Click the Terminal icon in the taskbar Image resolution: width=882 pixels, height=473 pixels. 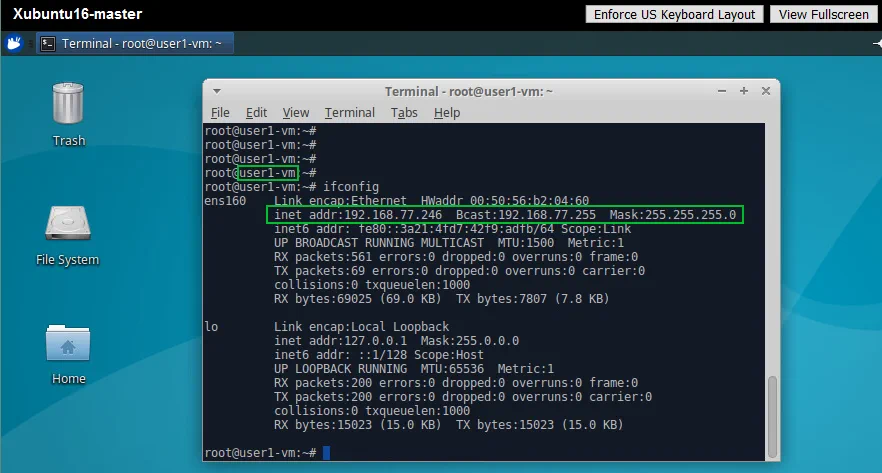48,43
